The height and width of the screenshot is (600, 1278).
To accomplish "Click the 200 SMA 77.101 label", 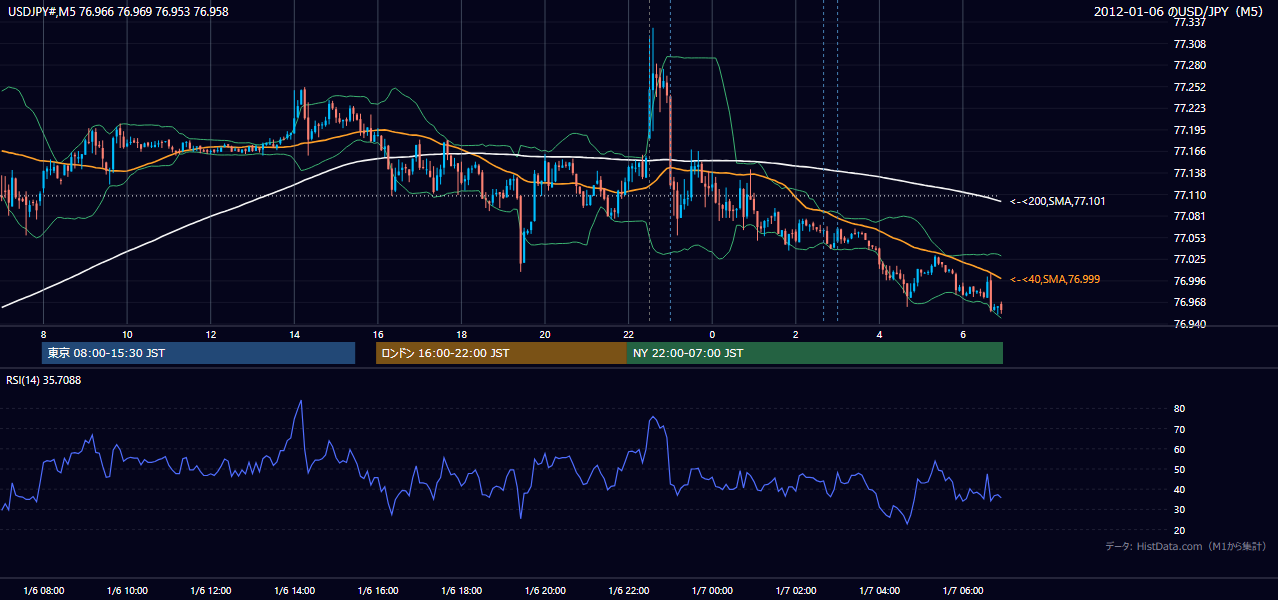I will 1057,201.
